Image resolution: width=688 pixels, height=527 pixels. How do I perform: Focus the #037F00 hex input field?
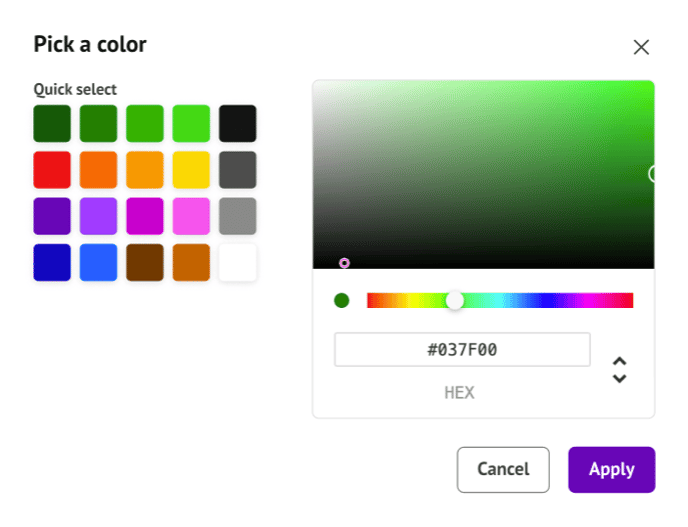click(462, 350)
